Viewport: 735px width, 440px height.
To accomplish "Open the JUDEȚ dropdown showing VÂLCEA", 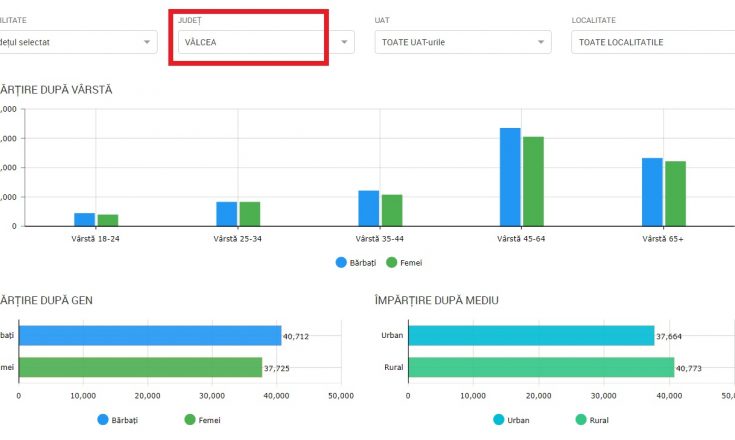I will pos(266,42).
